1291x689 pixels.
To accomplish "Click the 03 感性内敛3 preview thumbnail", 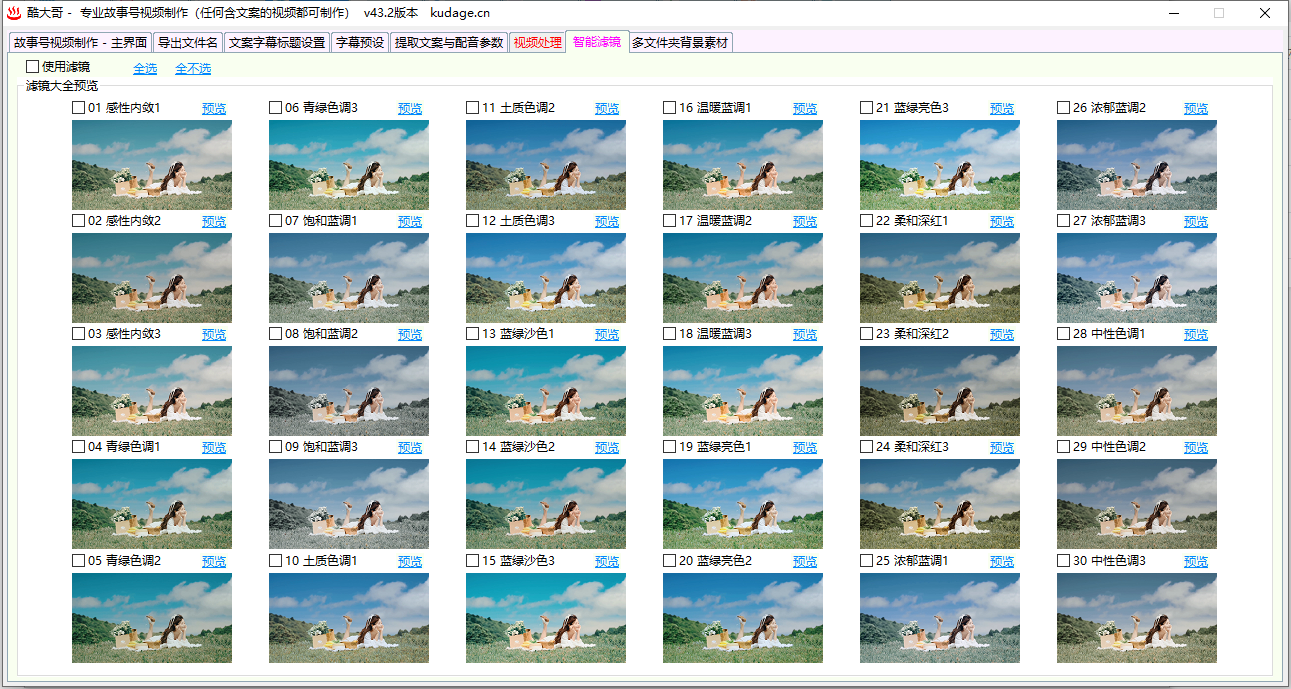I will tap(152, 391).
